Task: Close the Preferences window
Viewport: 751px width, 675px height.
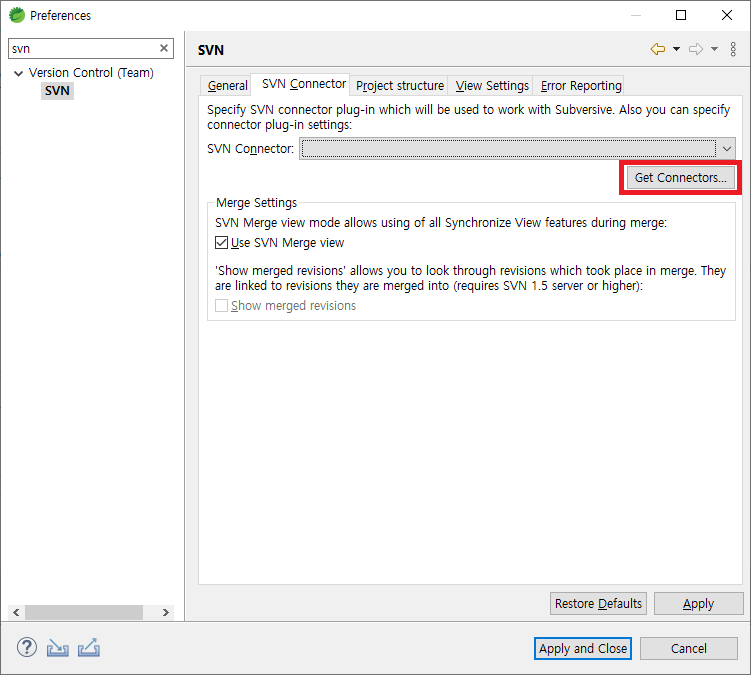Action: coord(727,15)
